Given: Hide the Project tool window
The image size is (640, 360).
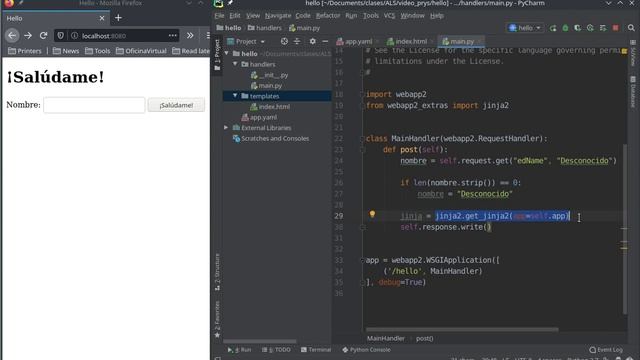Looking at the screenshot, I should coord(325,41).
